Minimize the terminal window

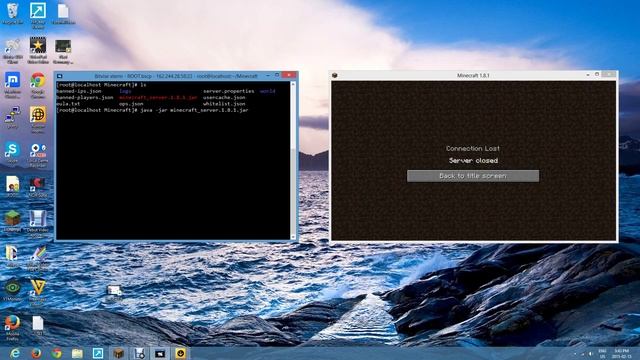[268, 76]
